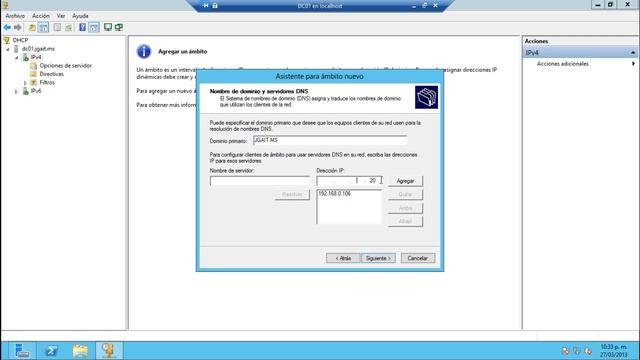Click the blue info icon beside Agregar un ámbito
Viewport: 640px width, 360px height.
coord(144,51)
